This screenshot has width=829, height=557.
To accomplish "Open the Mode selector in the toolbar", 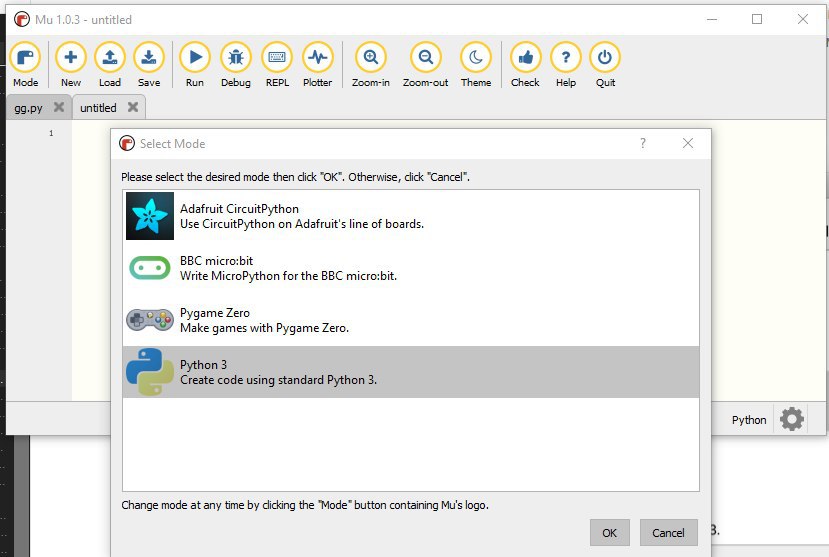I will (x=25, y=64).
